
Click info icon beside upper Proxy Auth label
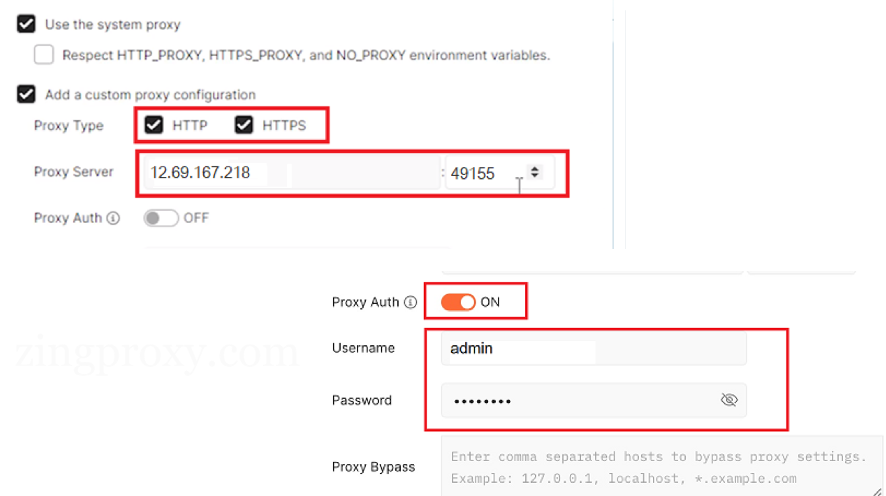point(113,218)
